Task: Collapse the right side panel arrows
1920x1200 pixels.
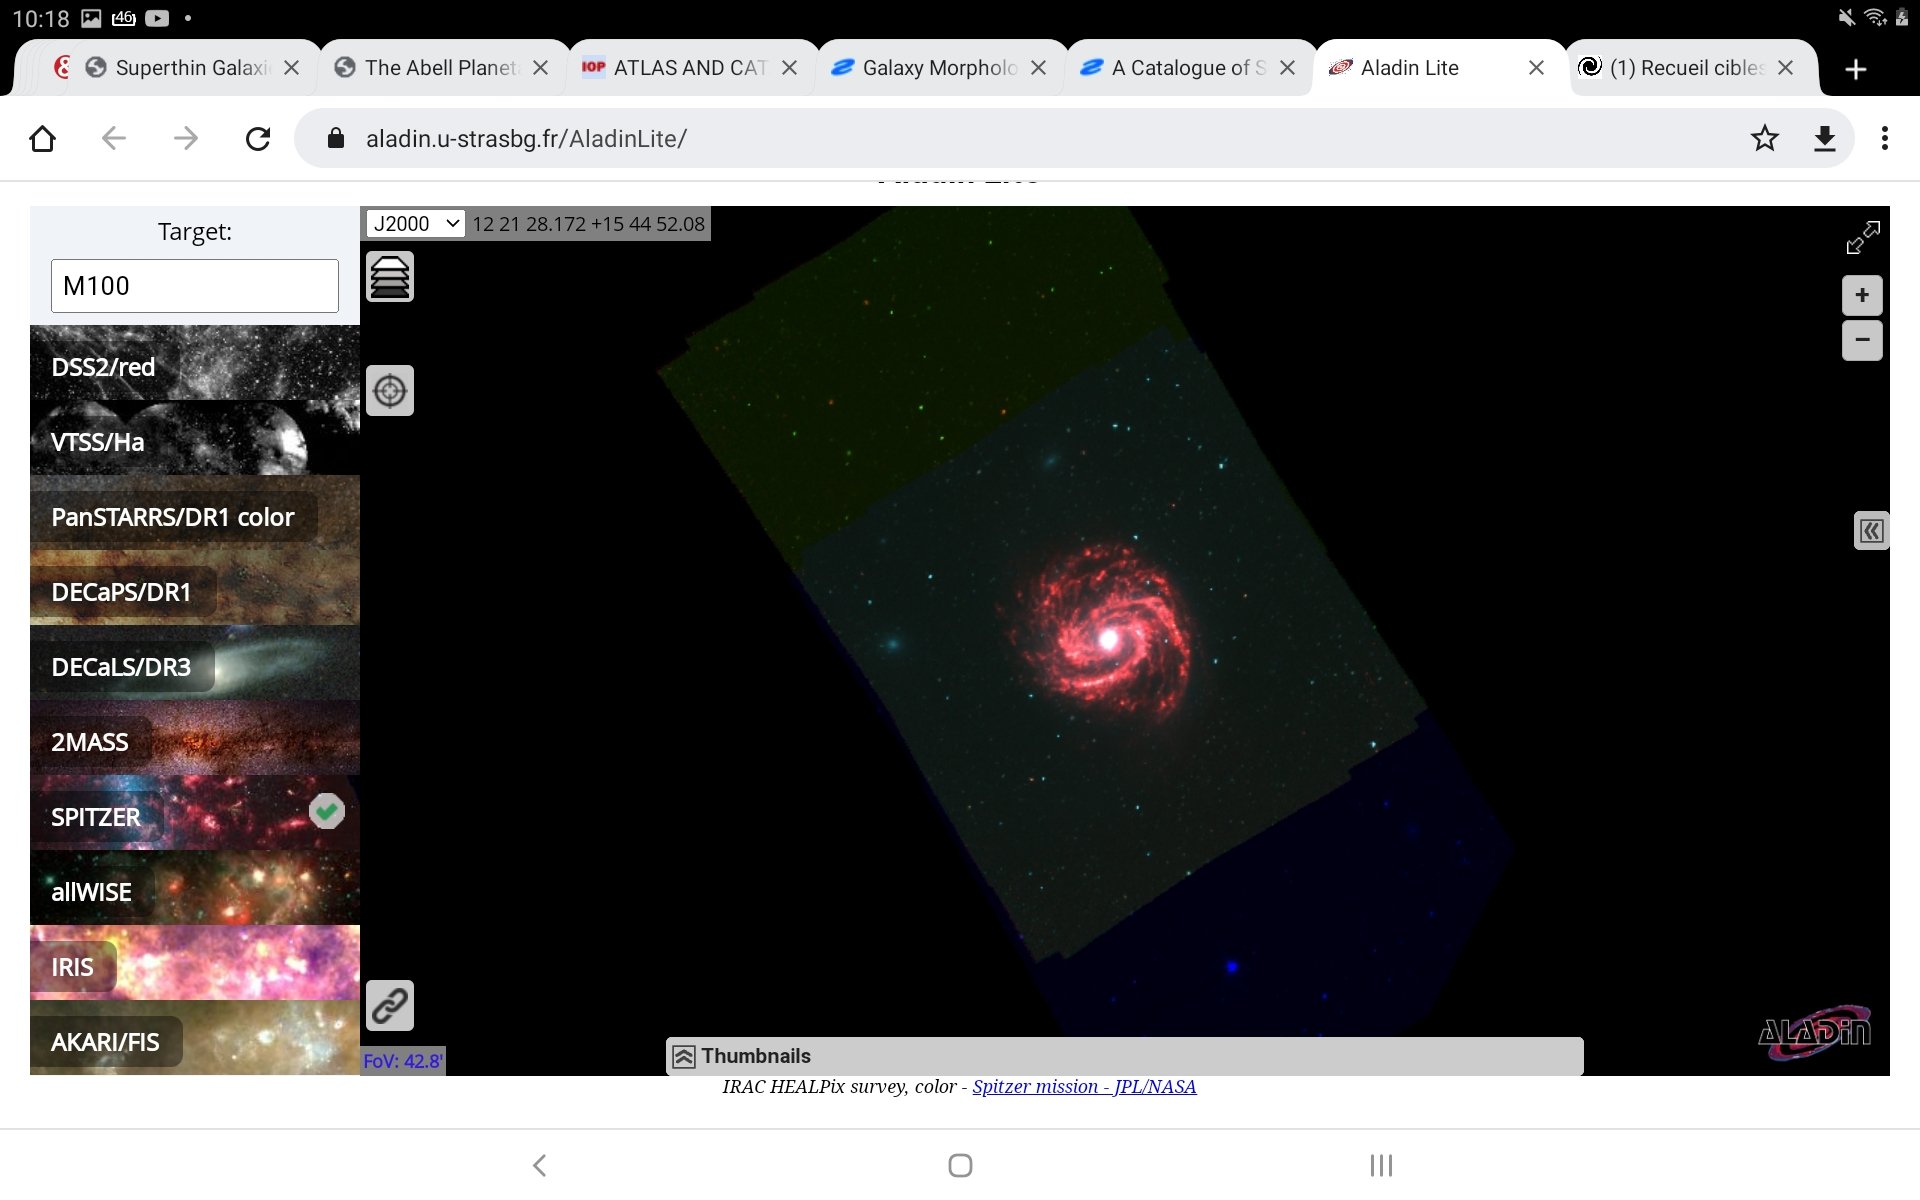Action: (1871, 531)
